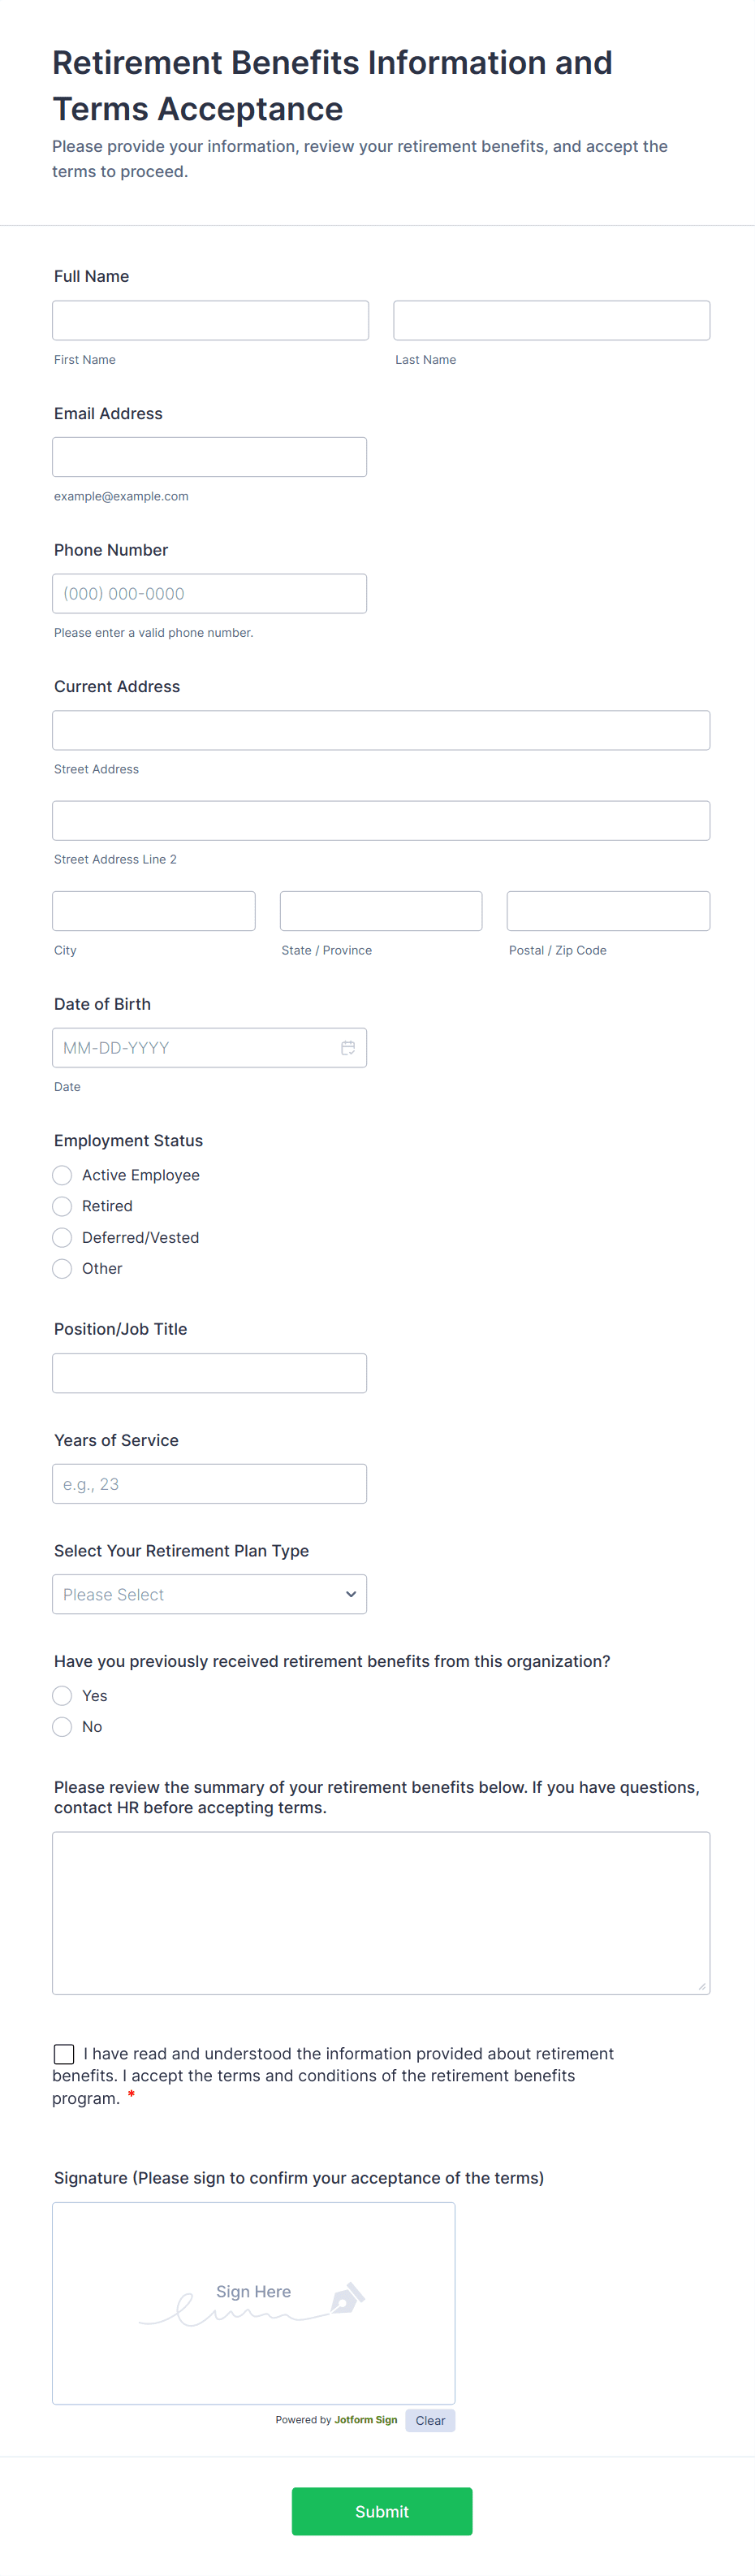
Task: Select the Active Employee radio button
Action: 62,1175
